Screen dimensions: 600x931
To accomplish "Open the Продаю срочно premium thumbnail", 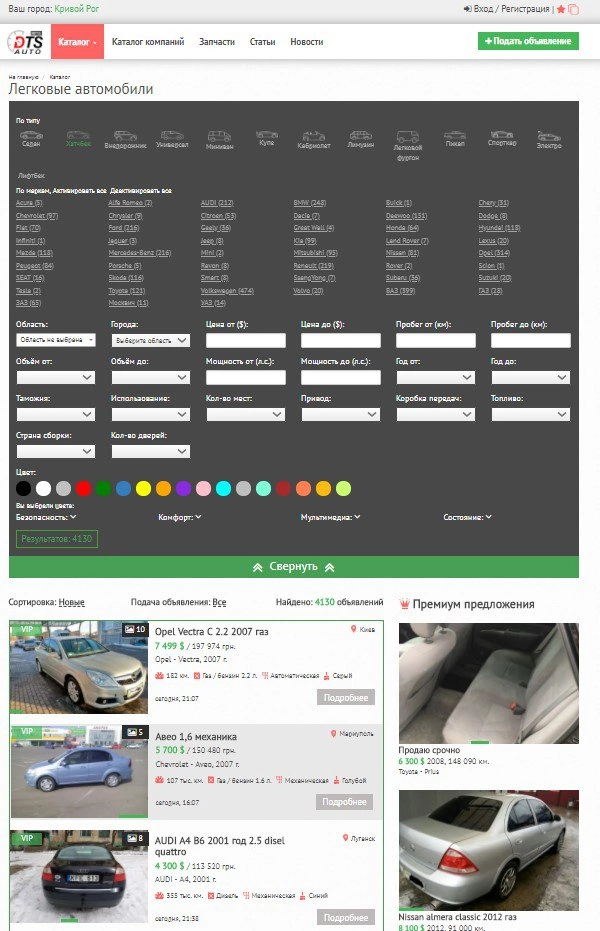I will (x=488, y=683).
